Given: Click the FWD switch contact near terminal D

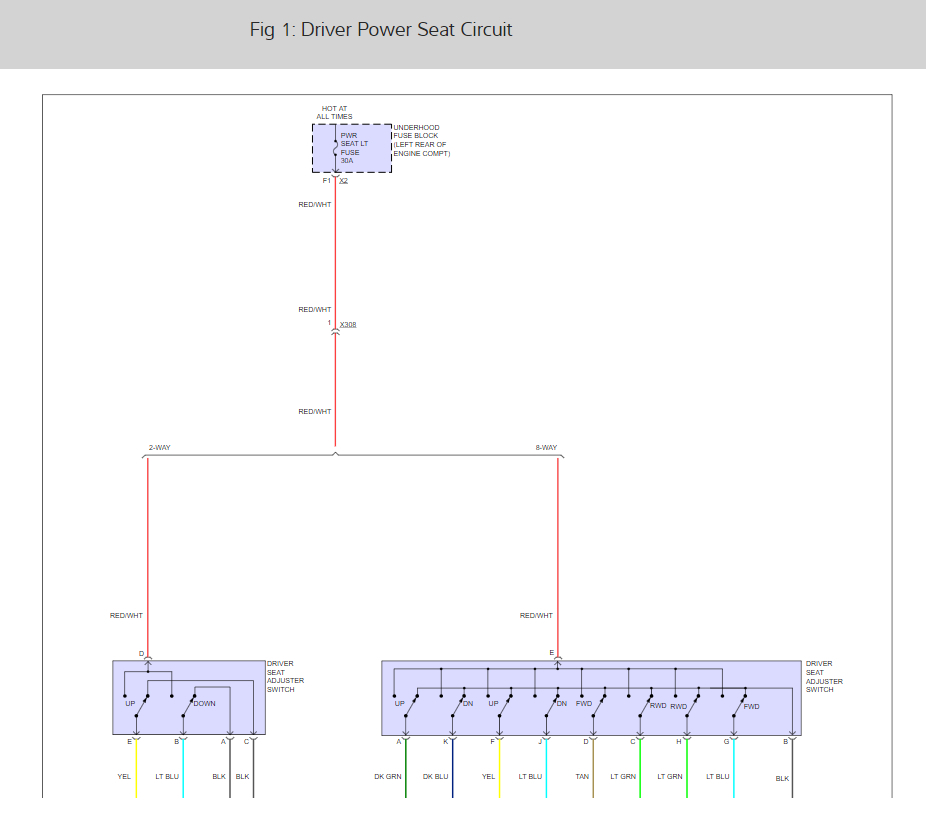Looking at the screenshot, I should coord(599,705).
